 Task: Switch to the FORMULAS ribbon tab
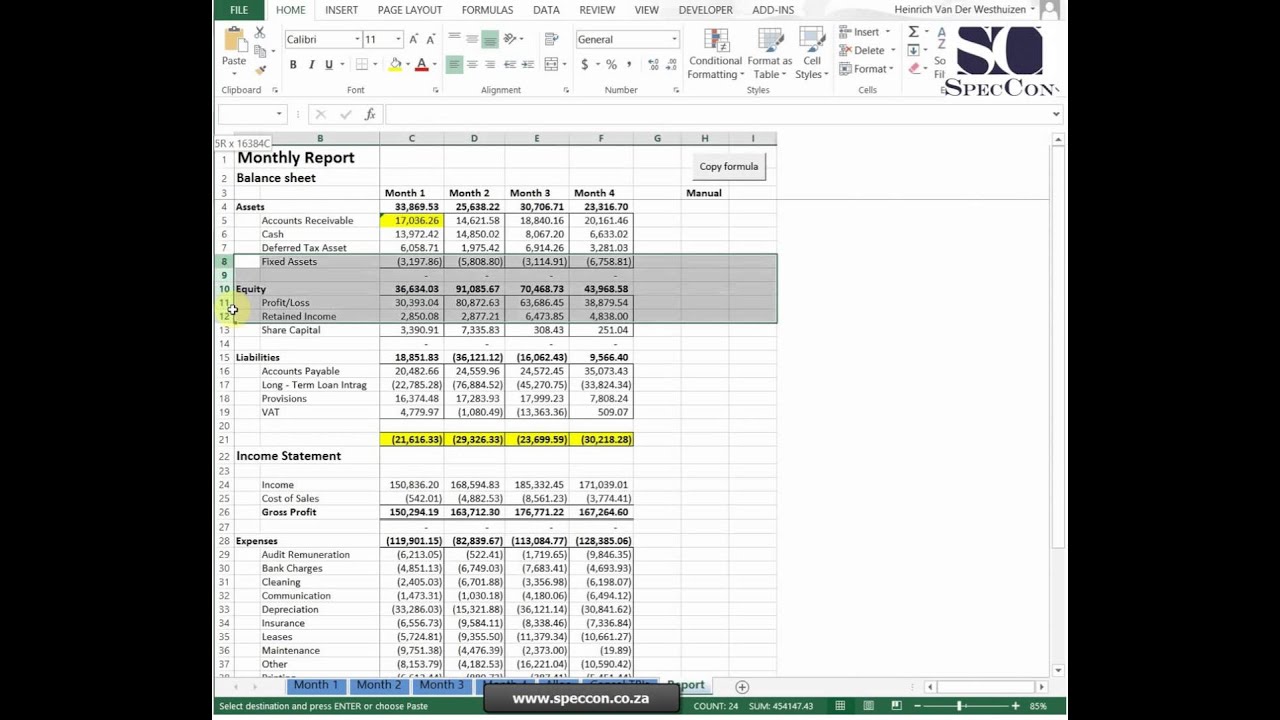[487, 10]
